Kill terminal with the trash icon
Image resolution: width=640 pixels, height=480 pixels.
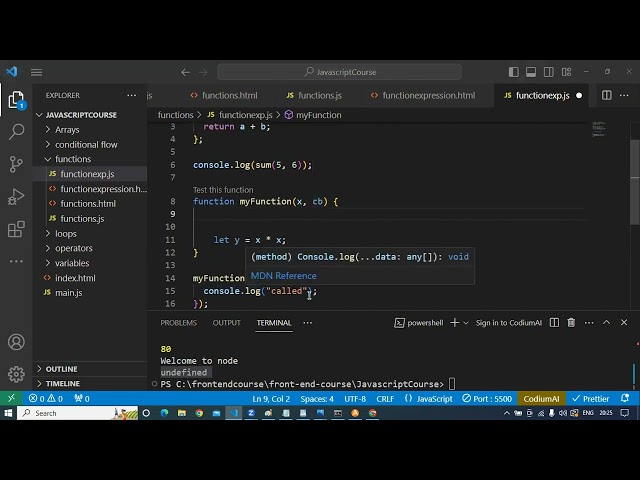pyautogui.click(x=571, y=322)
